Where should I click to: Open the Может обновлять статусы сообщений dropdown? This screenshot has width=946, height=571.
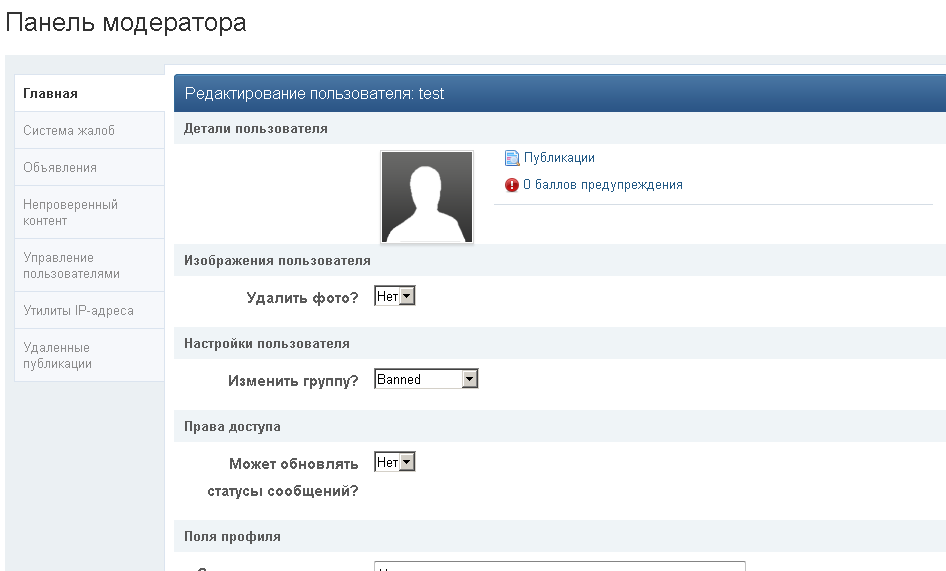pyautogui.click(x=394, y=462)
